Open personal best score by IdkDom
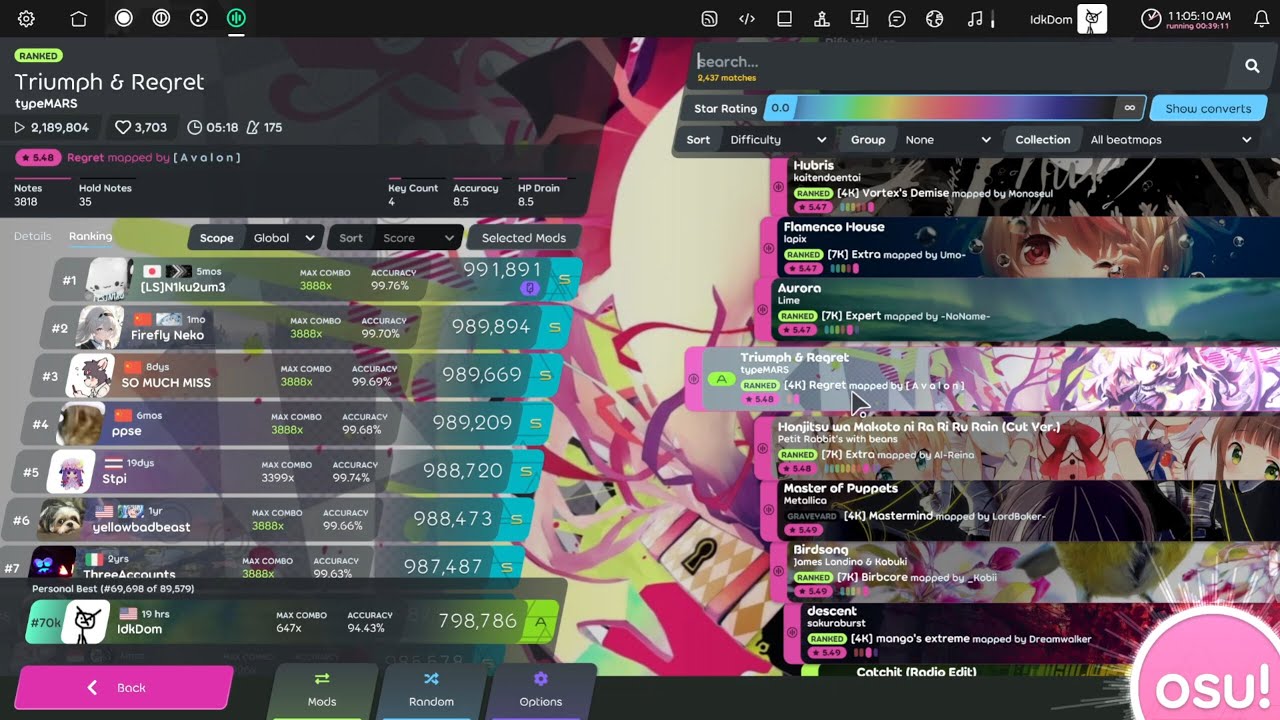1280x720 pixels. (293, 622)
